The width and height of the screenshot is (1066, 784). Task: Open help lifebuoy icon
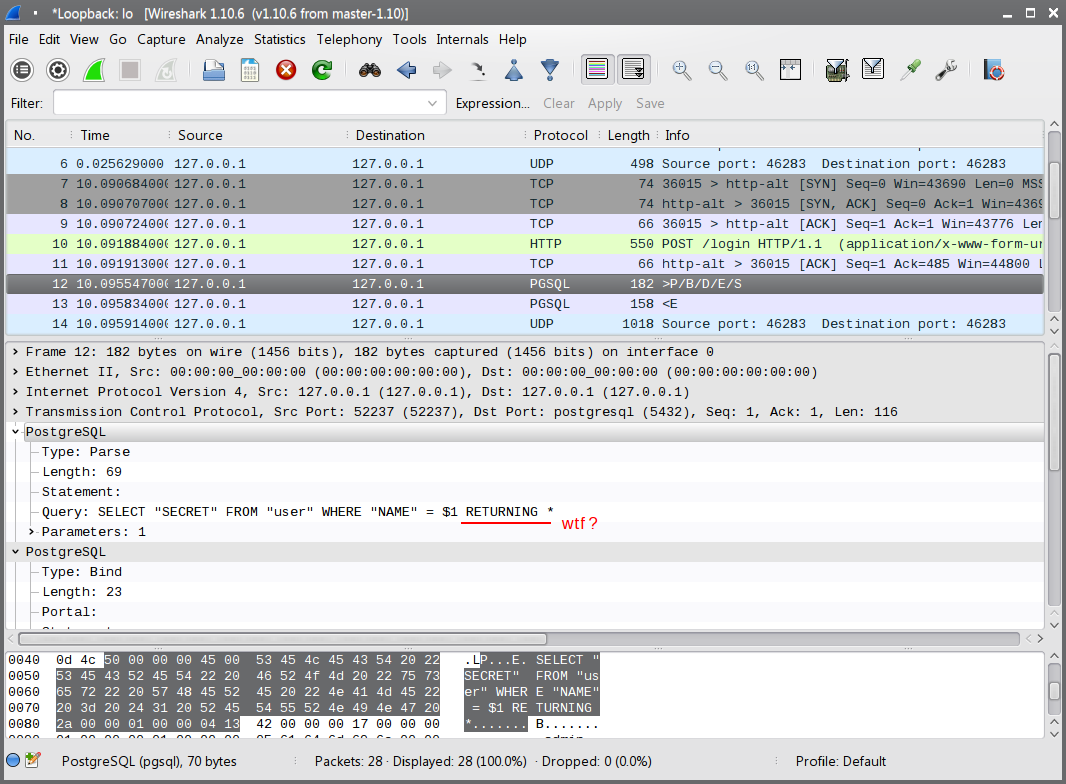coord(993,69)
